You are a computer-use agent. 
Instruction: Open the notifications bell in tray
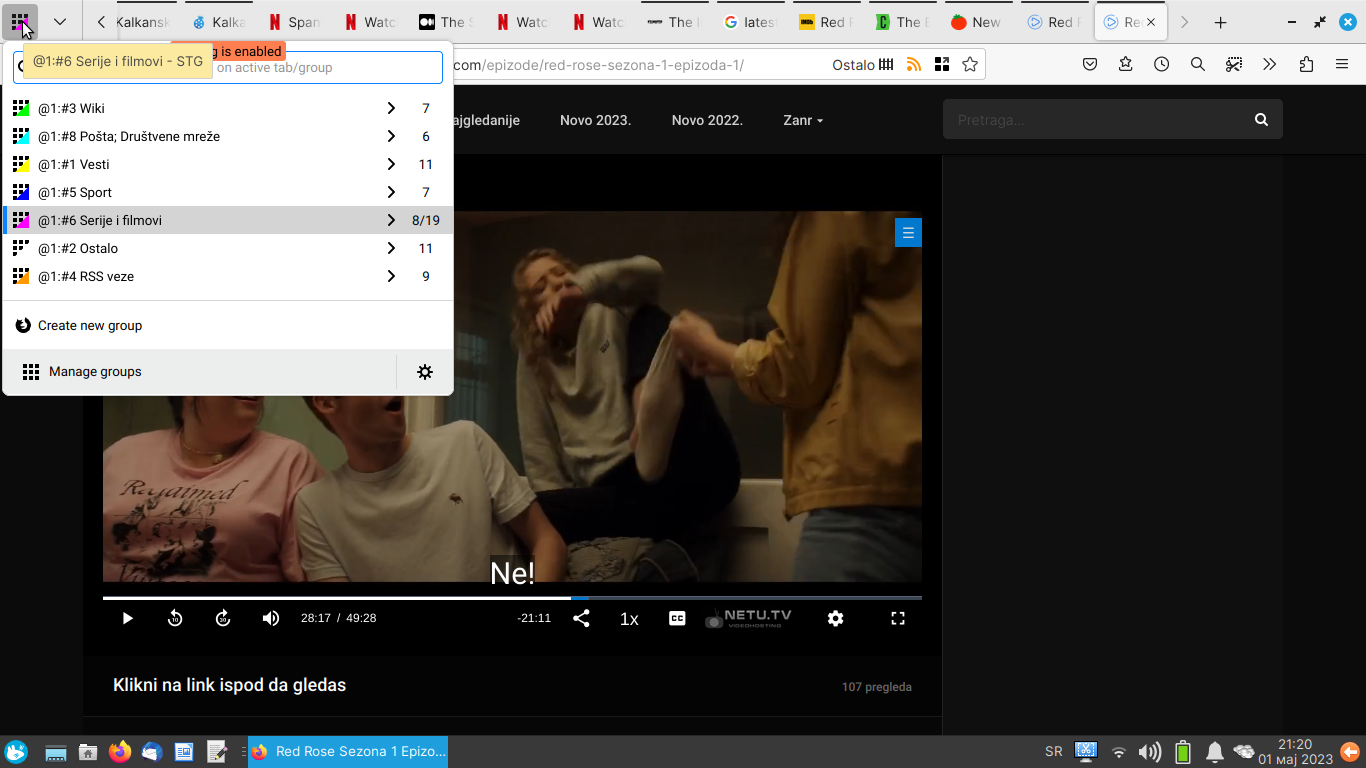coord(1215,752)
